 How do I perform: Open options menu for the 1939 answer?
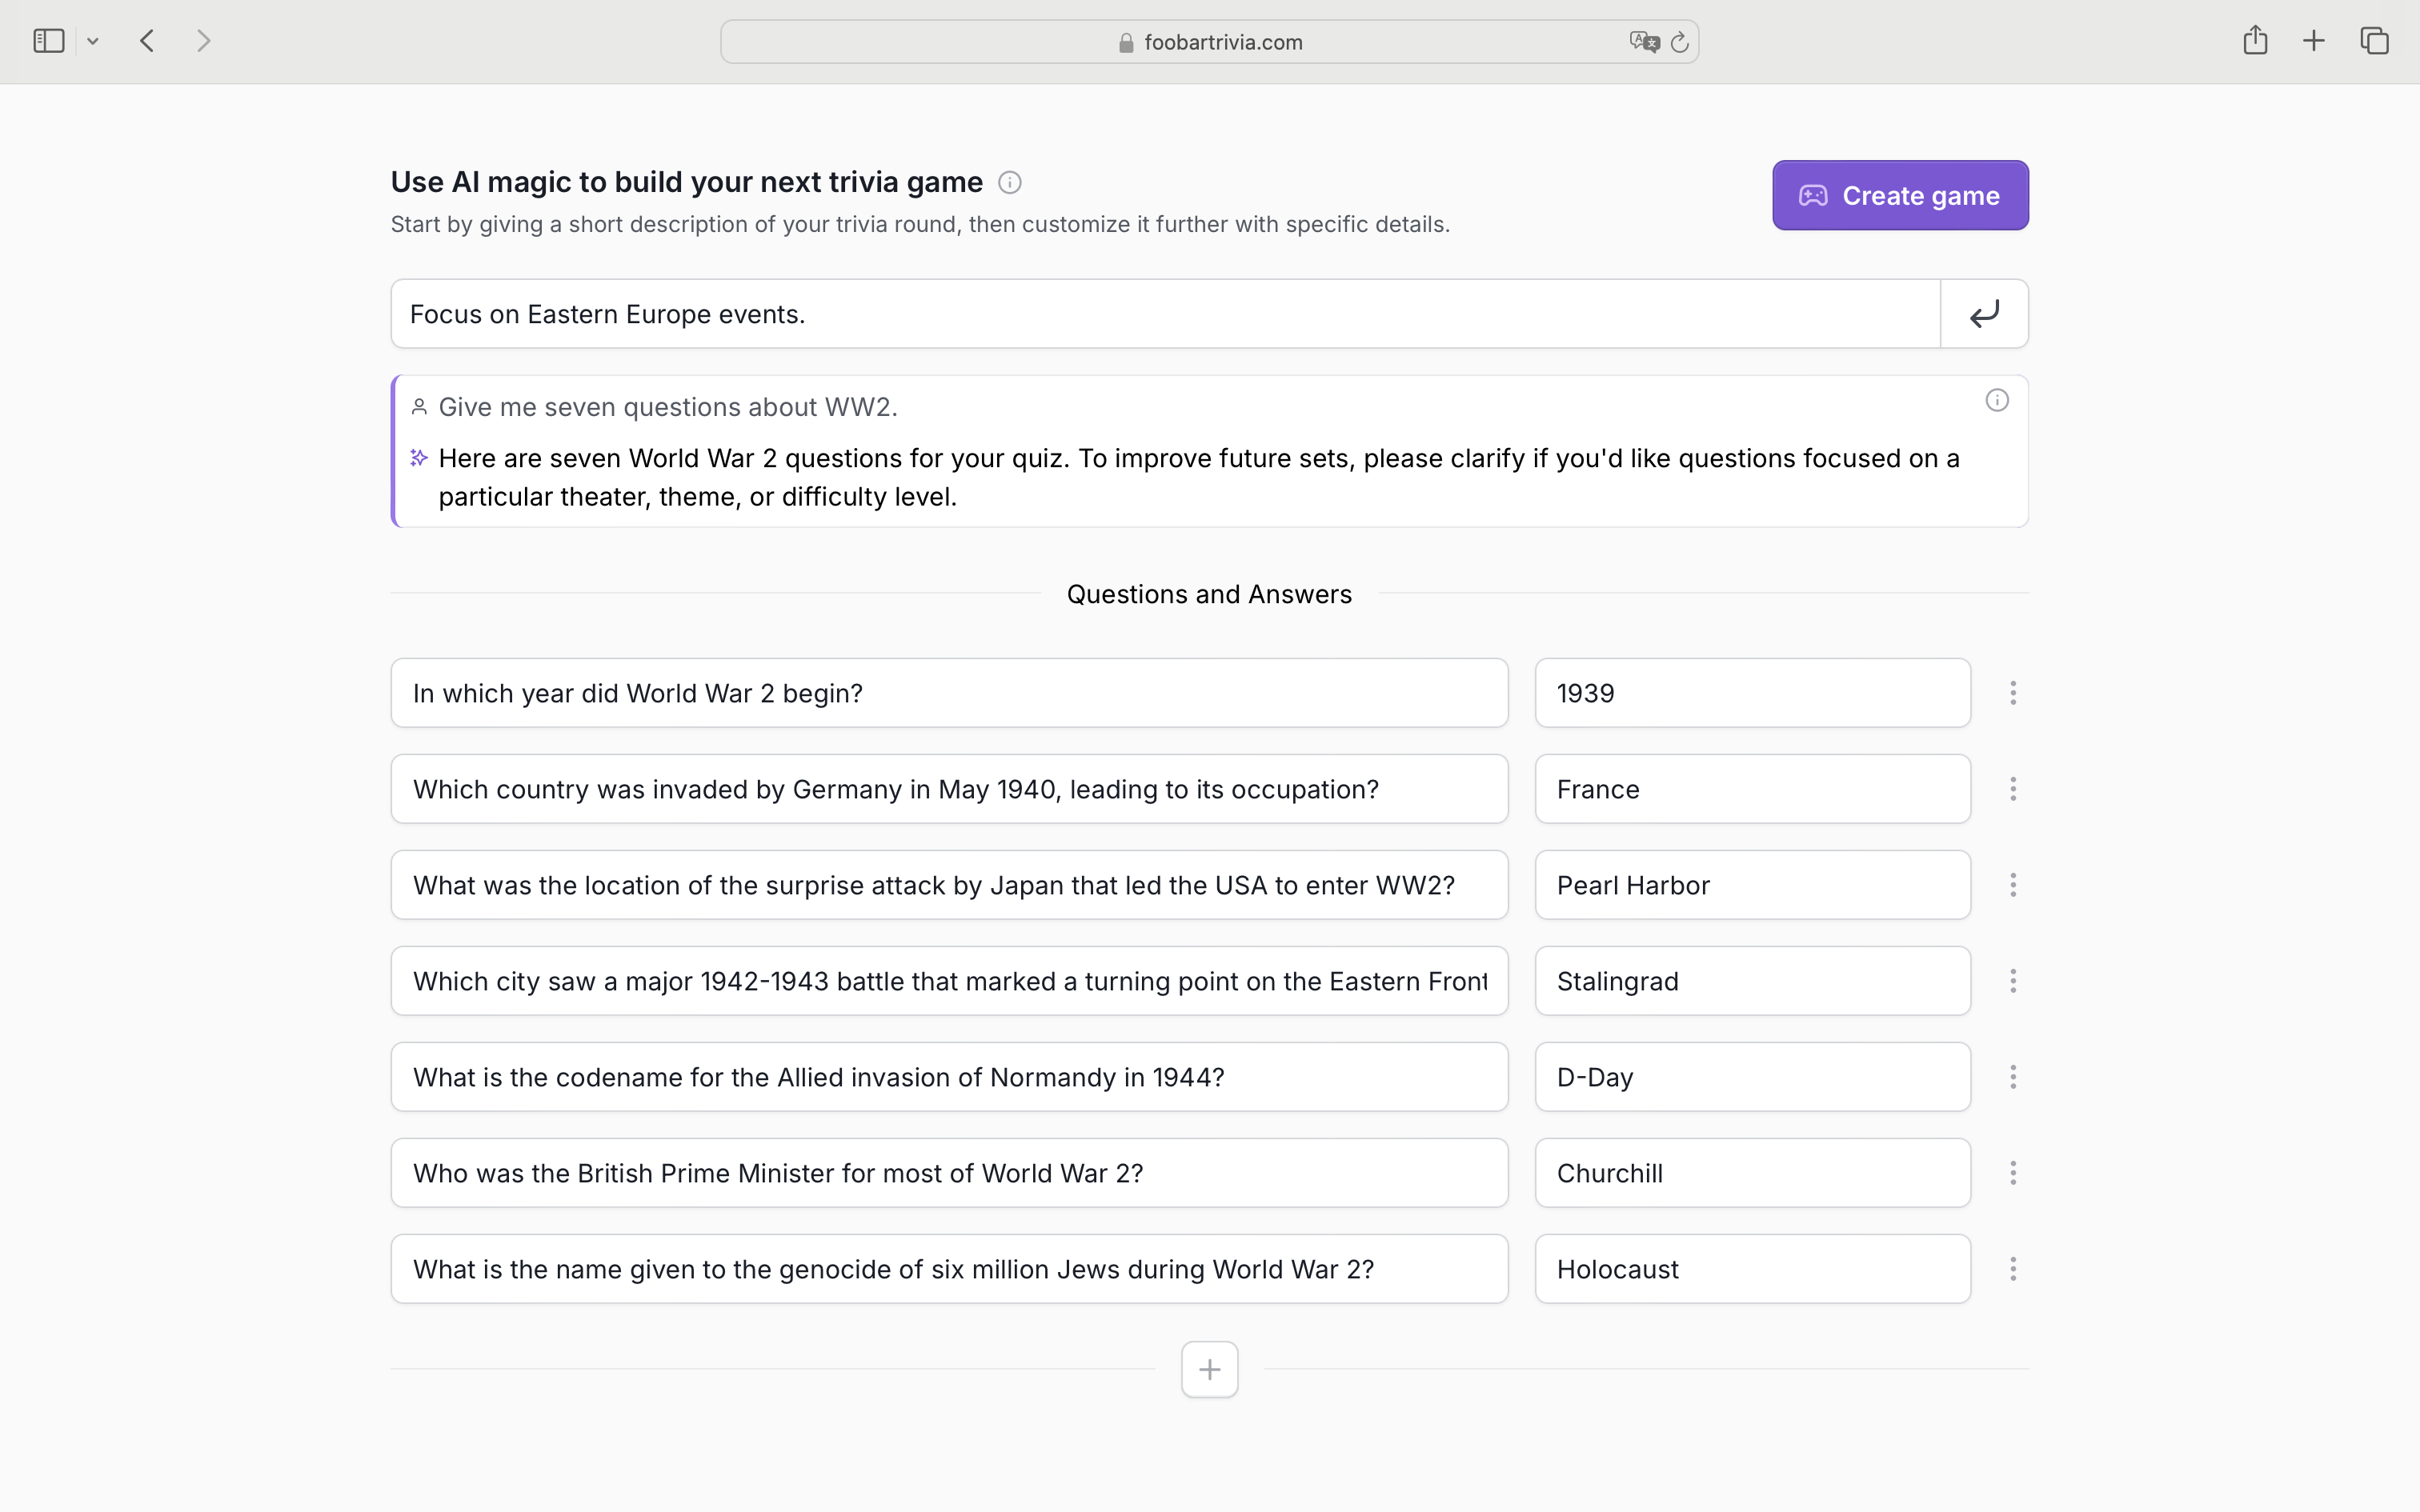[x=2013, y=692]
